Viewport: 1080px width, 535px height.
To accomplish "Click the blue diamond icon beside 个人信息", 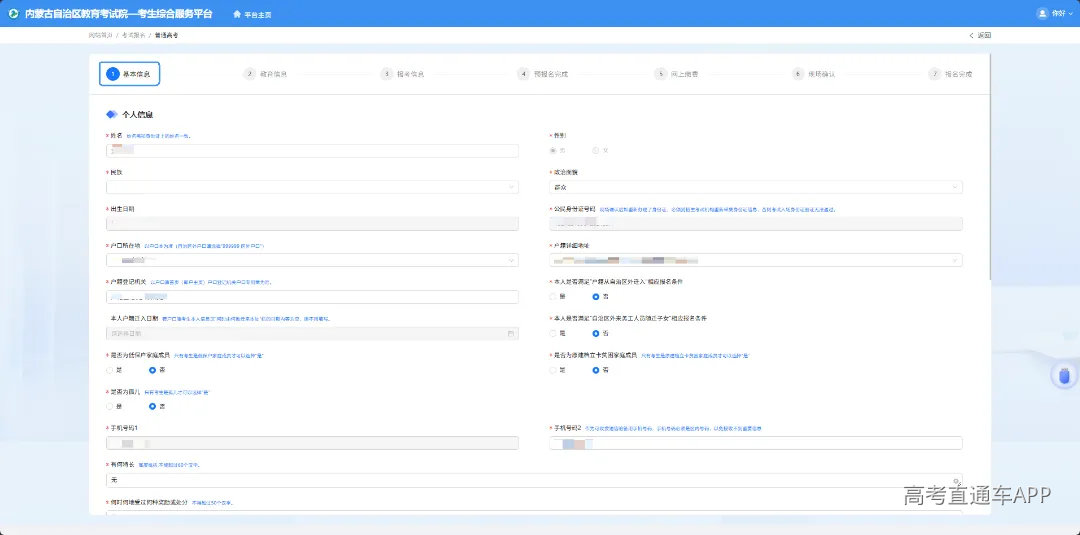I will coord(112,114).
